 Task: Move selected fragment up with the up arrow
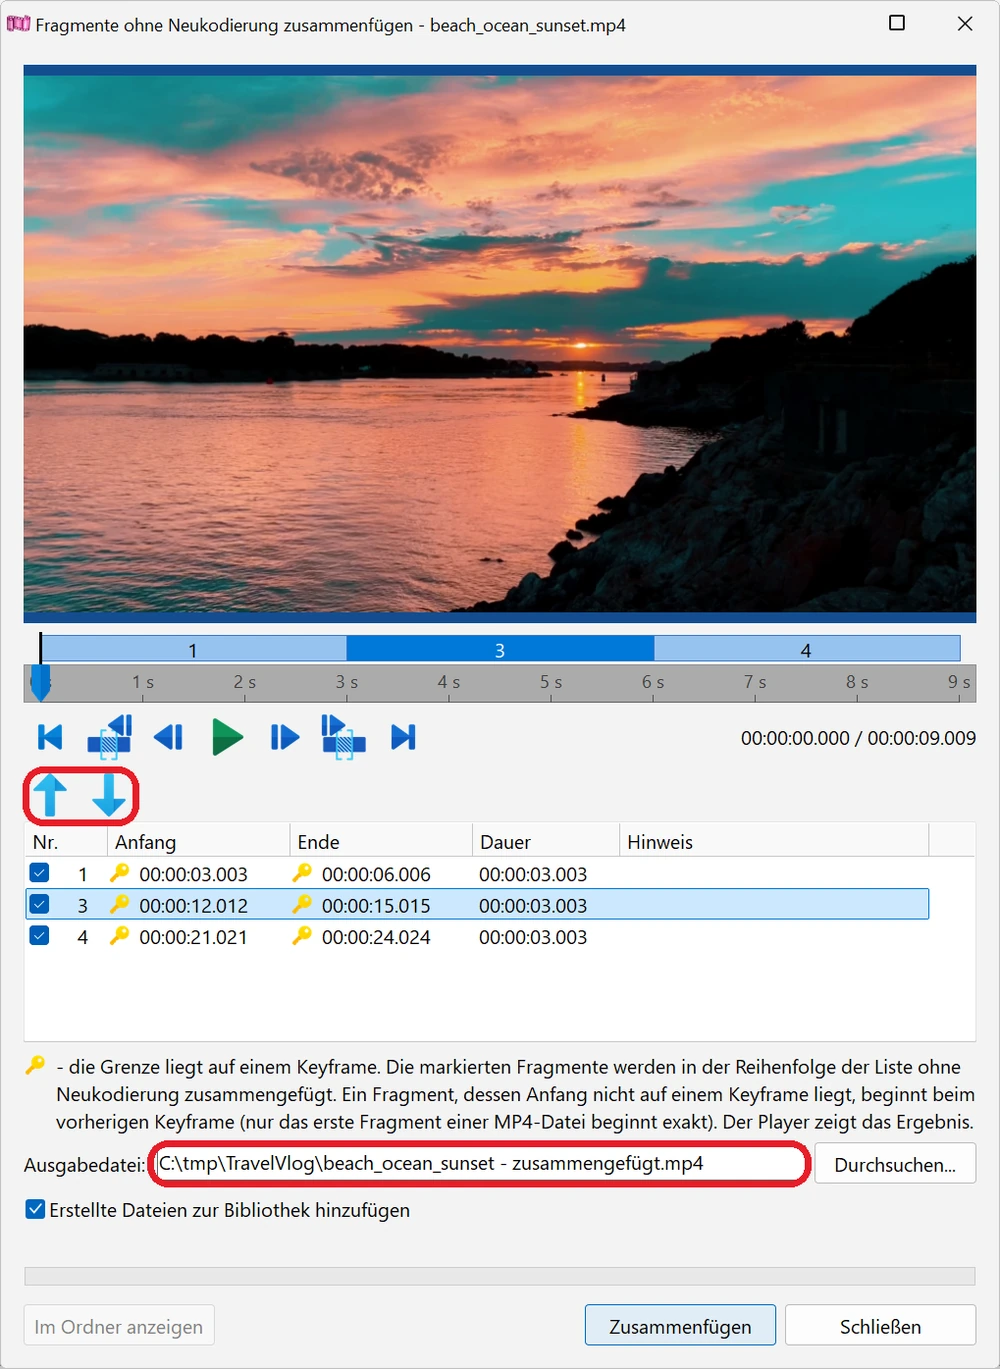pos(50,796)
